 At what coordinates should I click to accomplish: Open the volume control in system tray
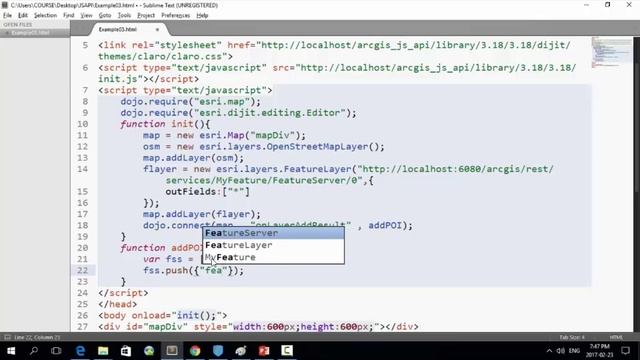point(561,351)
